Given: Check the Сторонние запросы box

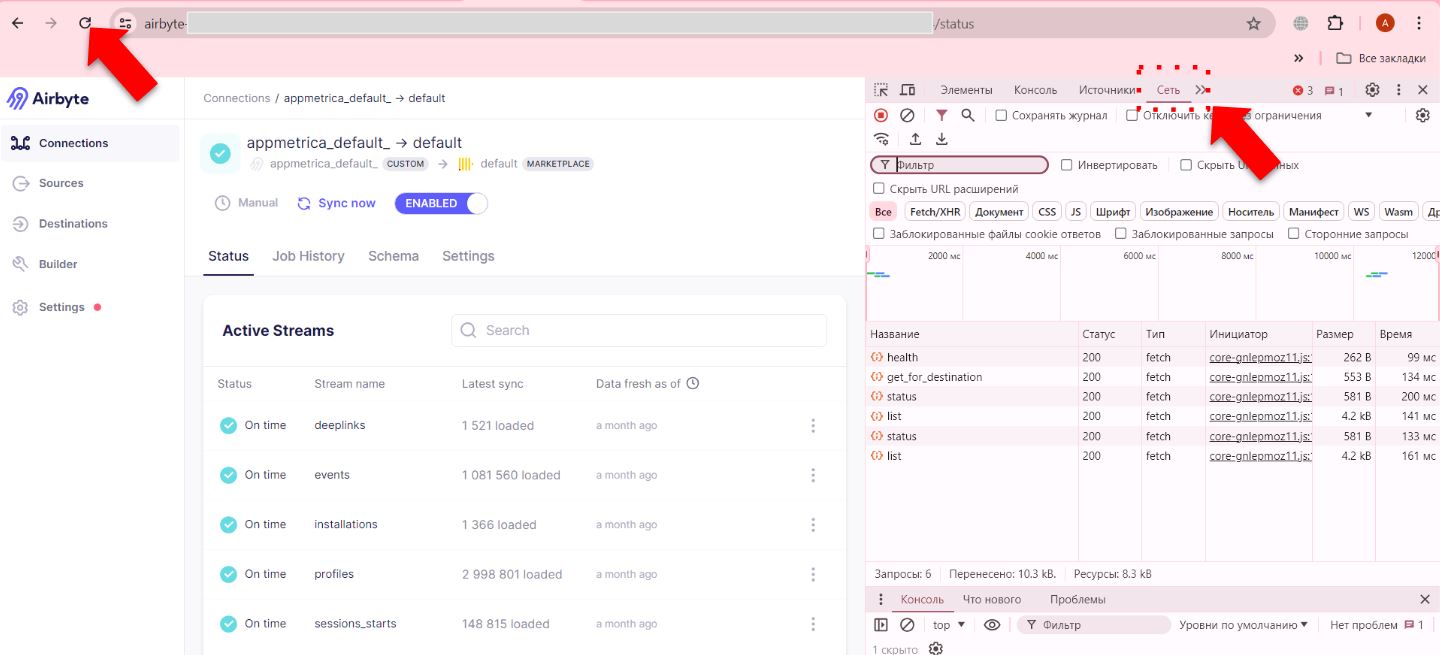Looking at the screenshot, I should pos(1294,233).
